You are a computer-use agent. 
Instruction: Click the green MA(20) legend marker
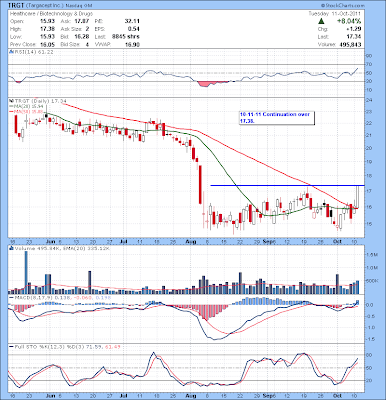[11, 106]
